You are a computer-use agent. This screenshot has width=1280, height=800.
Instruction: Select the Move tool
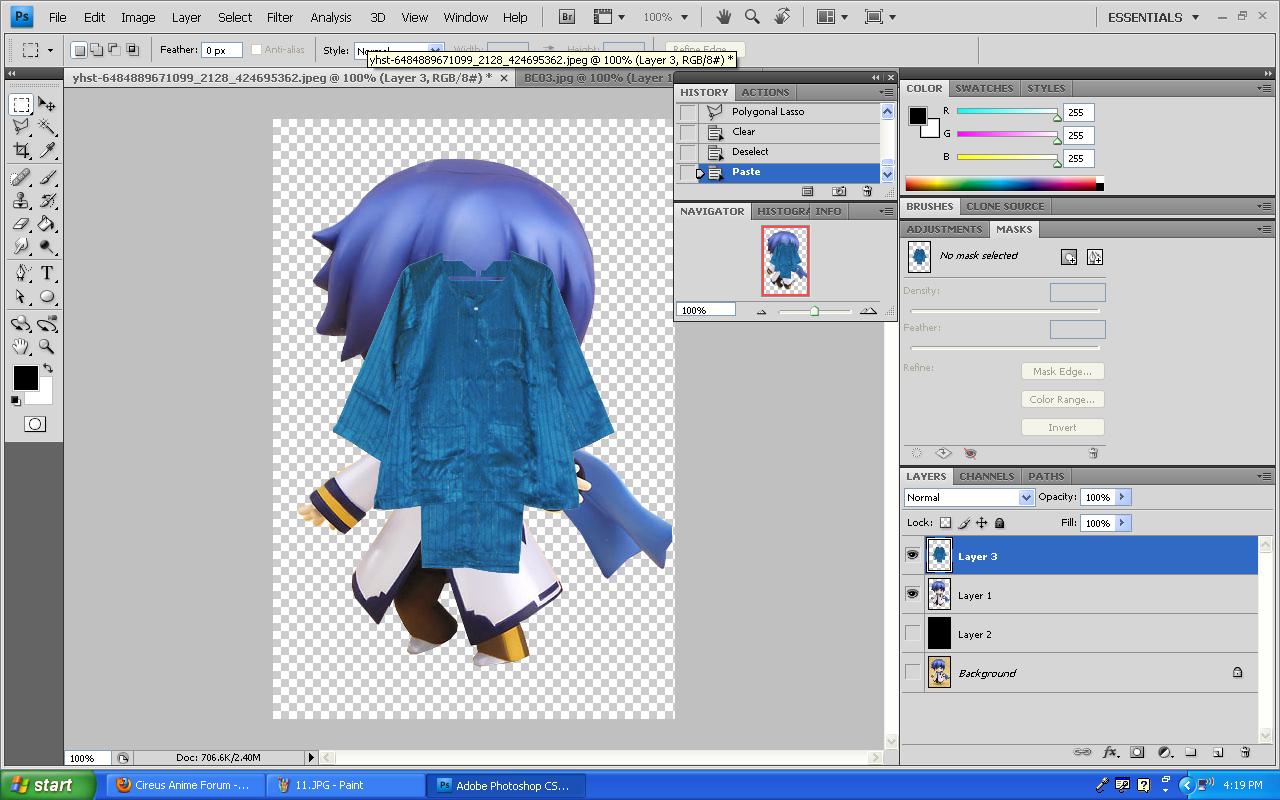(x=47, y=105)
